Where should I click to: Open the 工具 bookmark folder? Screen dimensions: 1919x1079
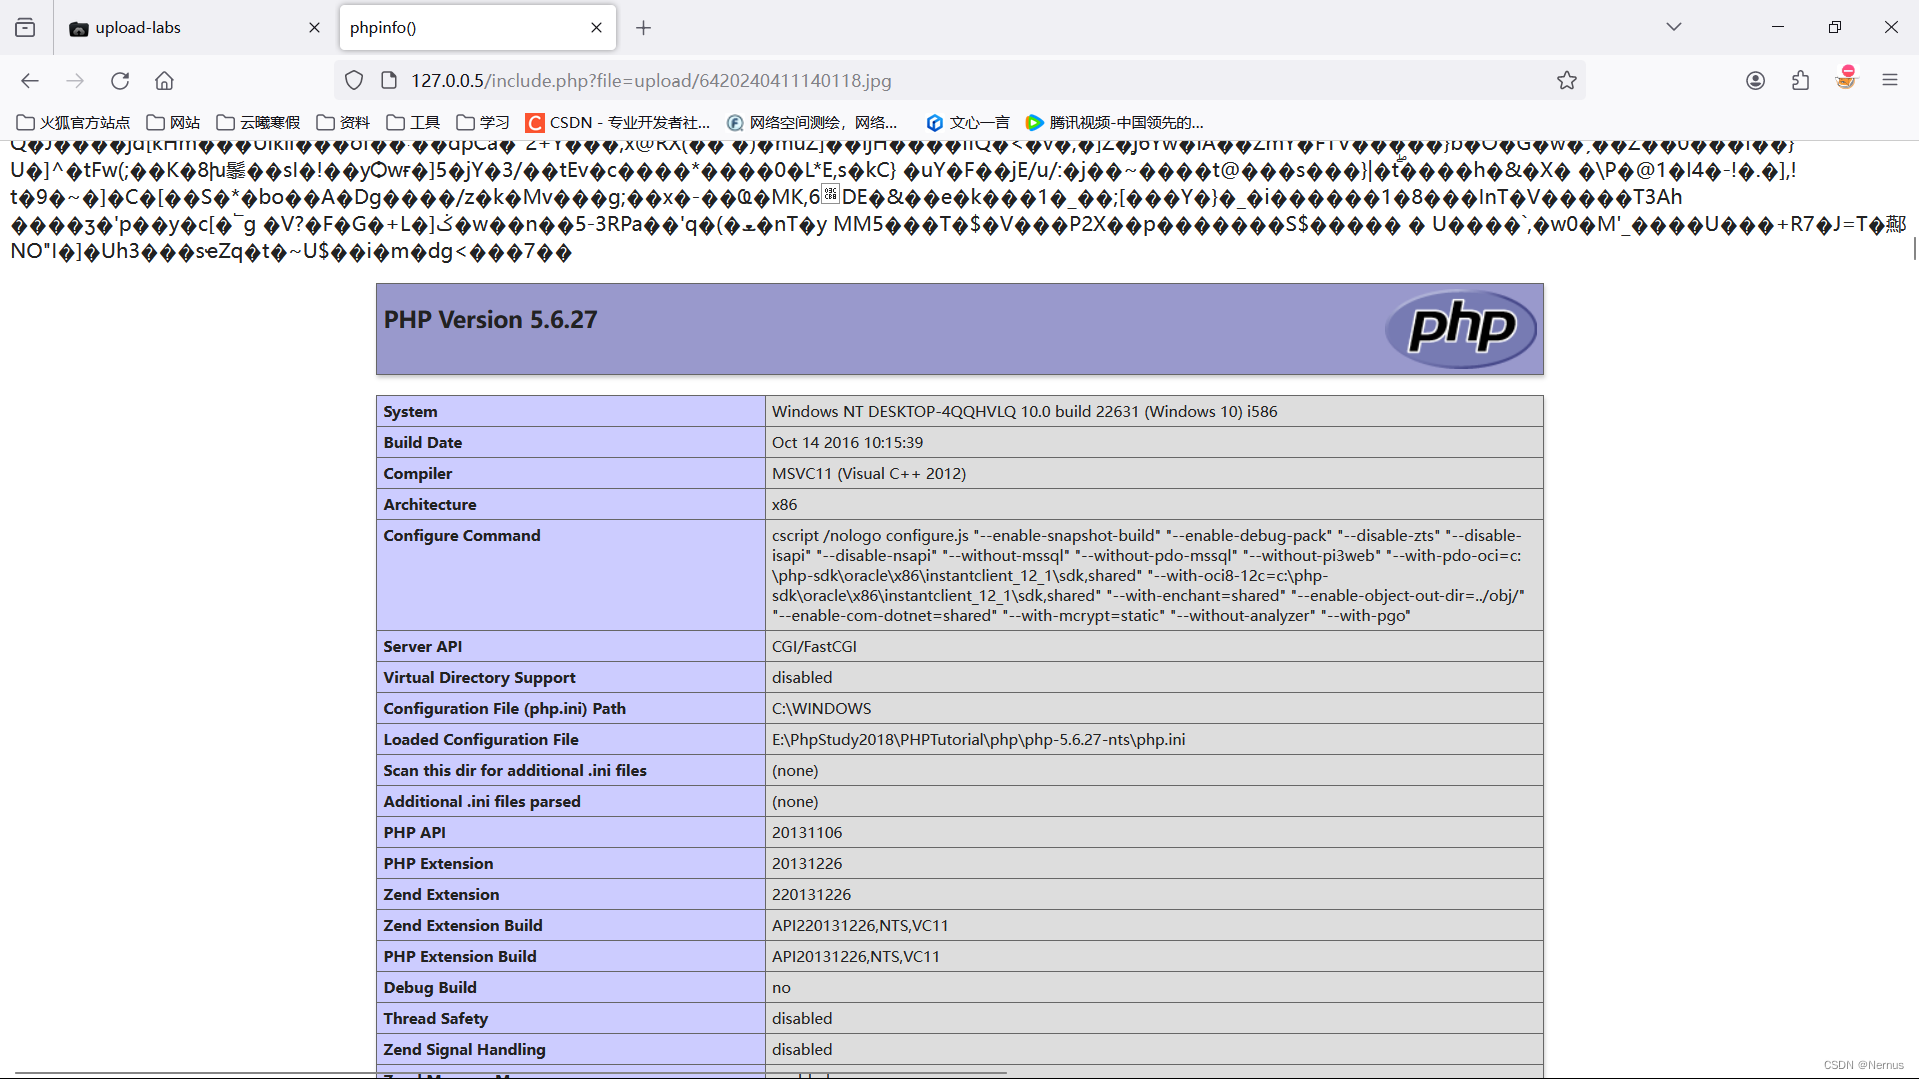(x=413, y=123)
